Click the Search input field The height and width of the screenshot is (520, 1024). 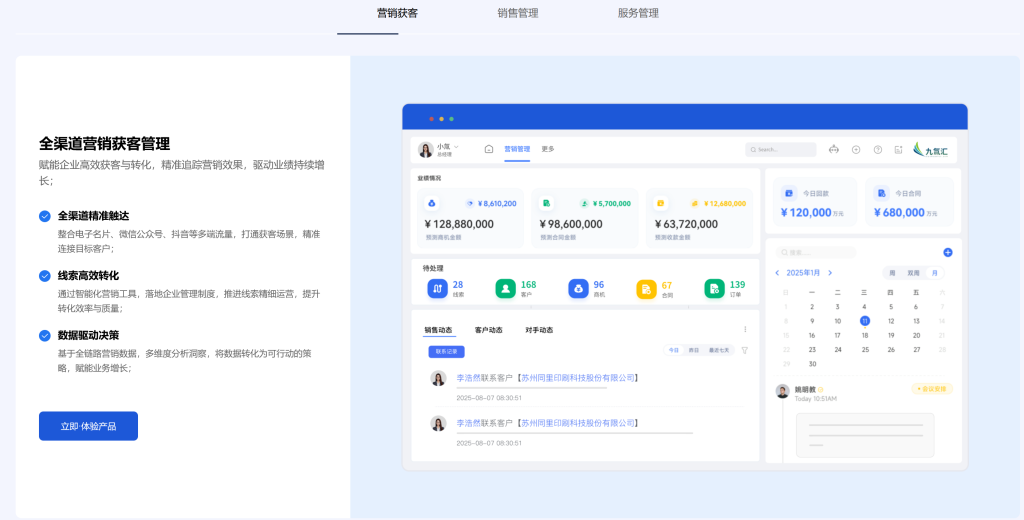click(781, 149)
